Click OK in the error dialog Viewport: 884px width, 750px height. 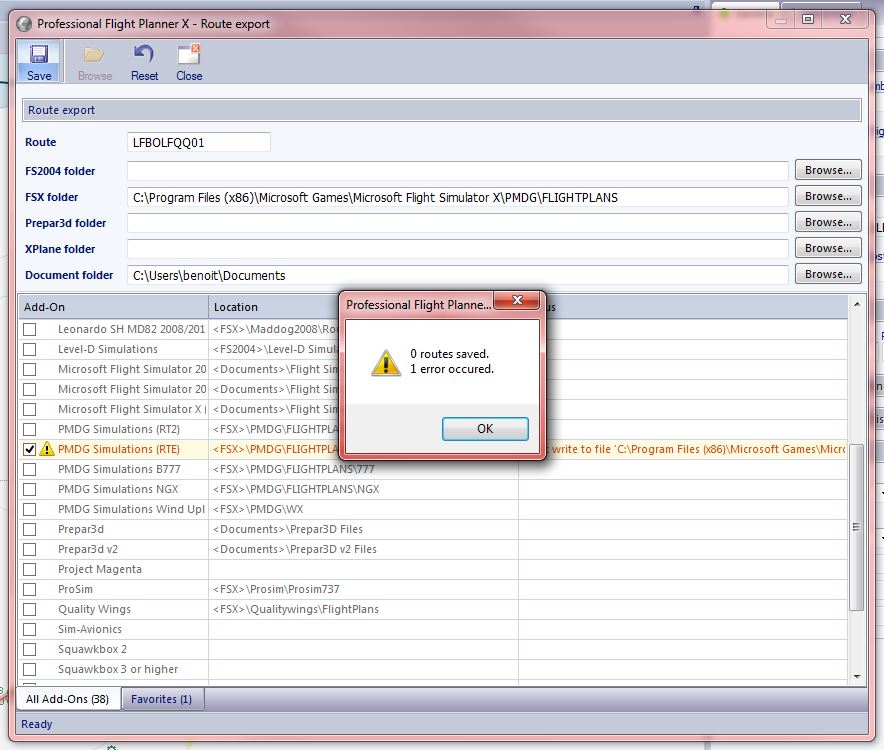tap(485, 429)
